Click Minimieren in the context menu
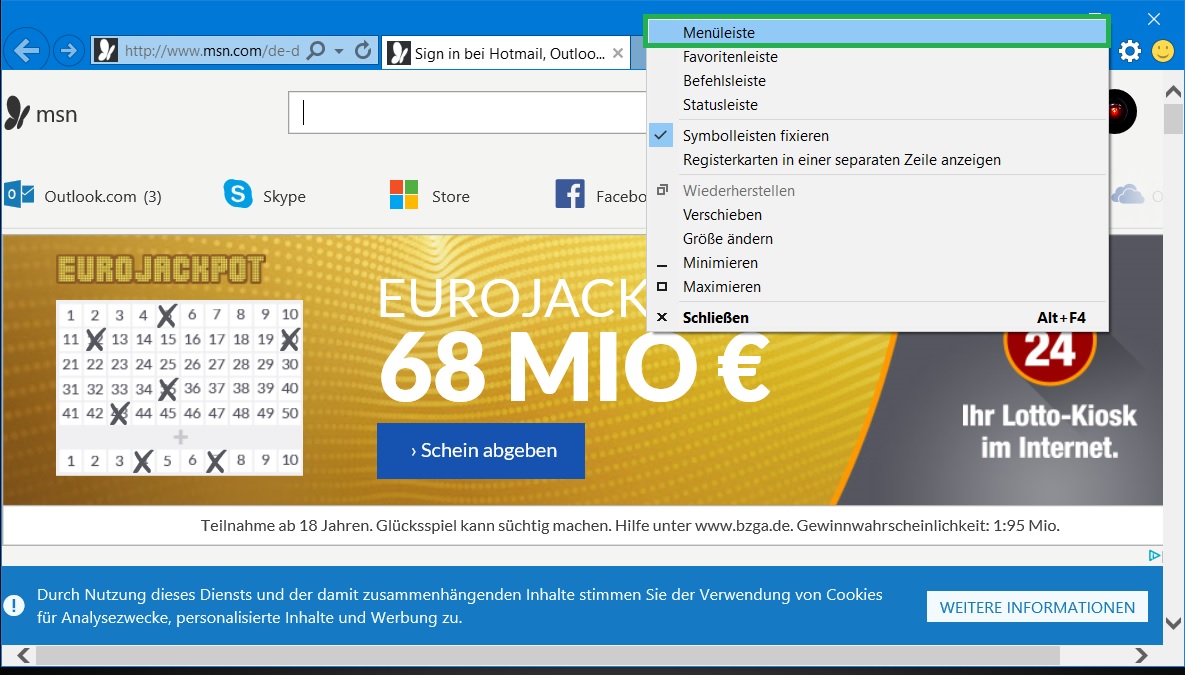The height and width of the screenshot is (675, 1185). point(877,263)
